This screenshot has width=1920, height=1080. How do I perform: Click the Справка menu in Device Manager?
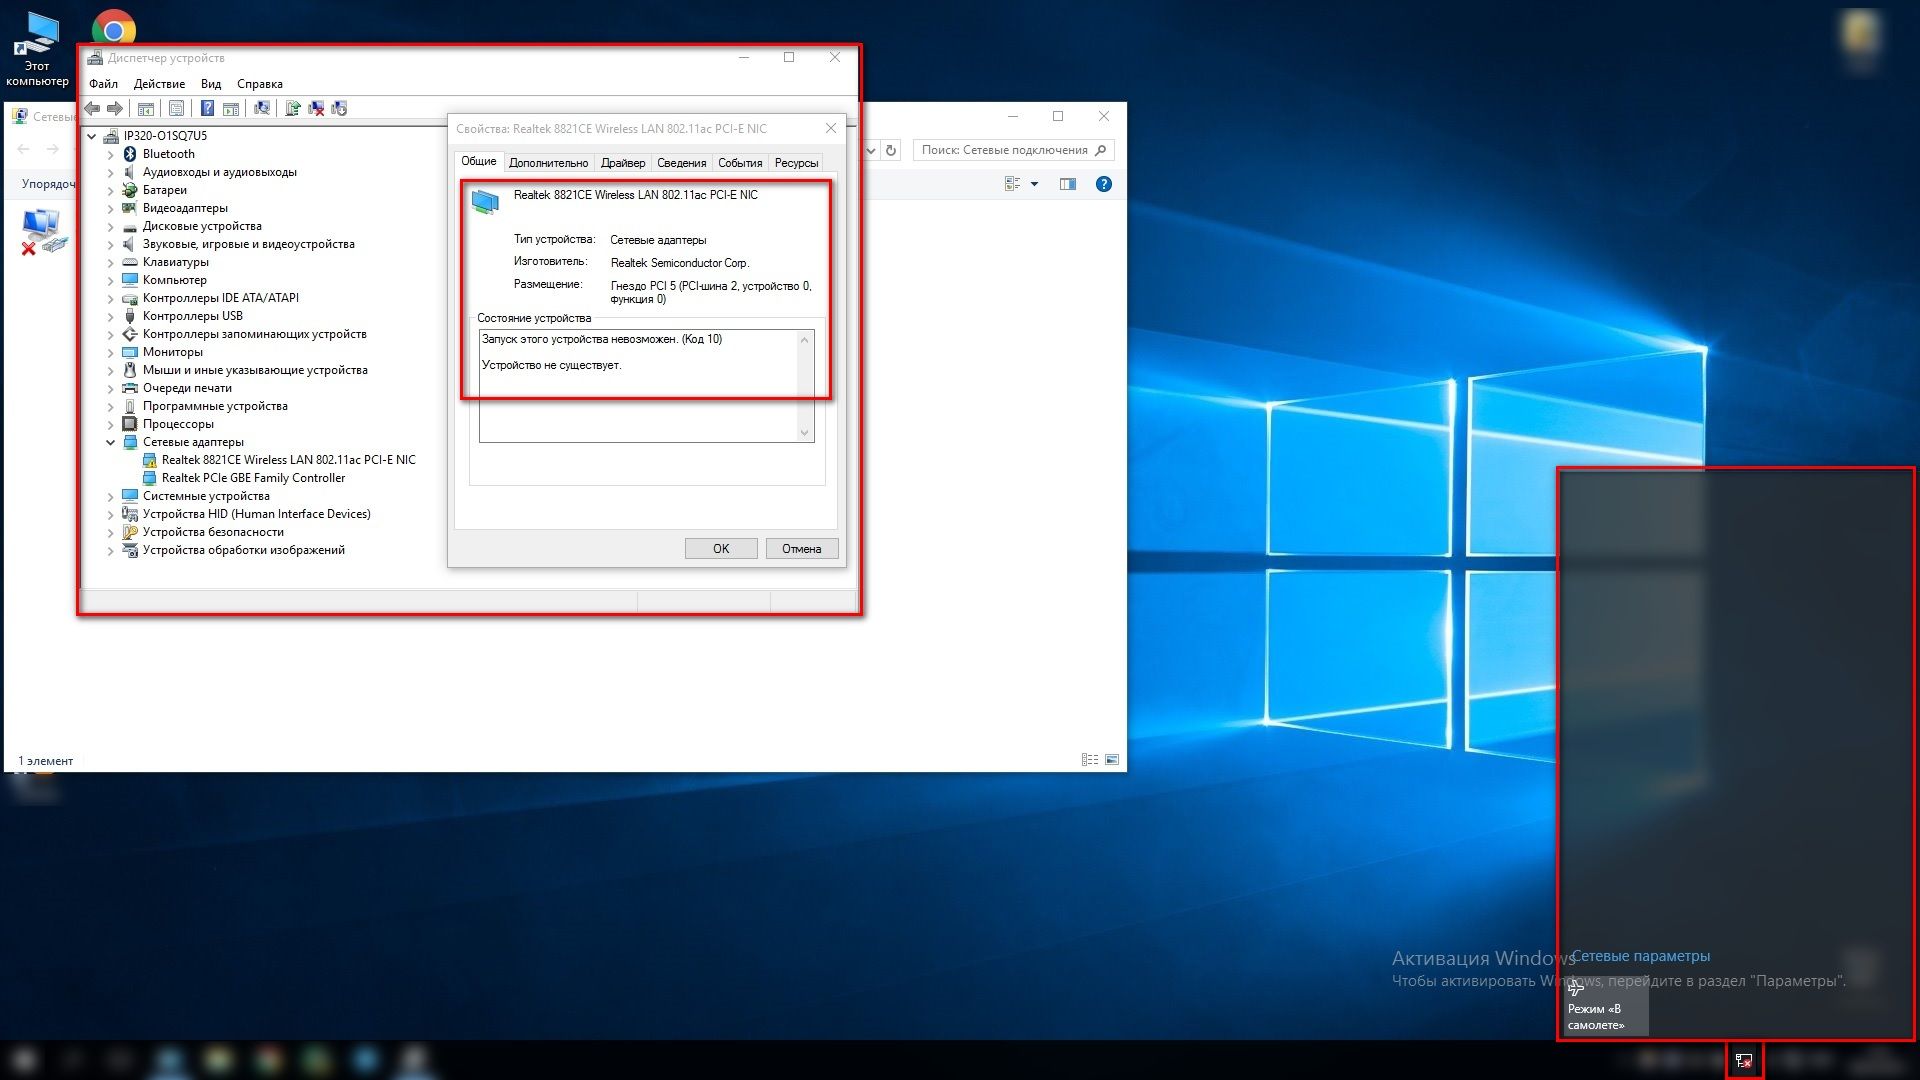(x=258, y=82)
